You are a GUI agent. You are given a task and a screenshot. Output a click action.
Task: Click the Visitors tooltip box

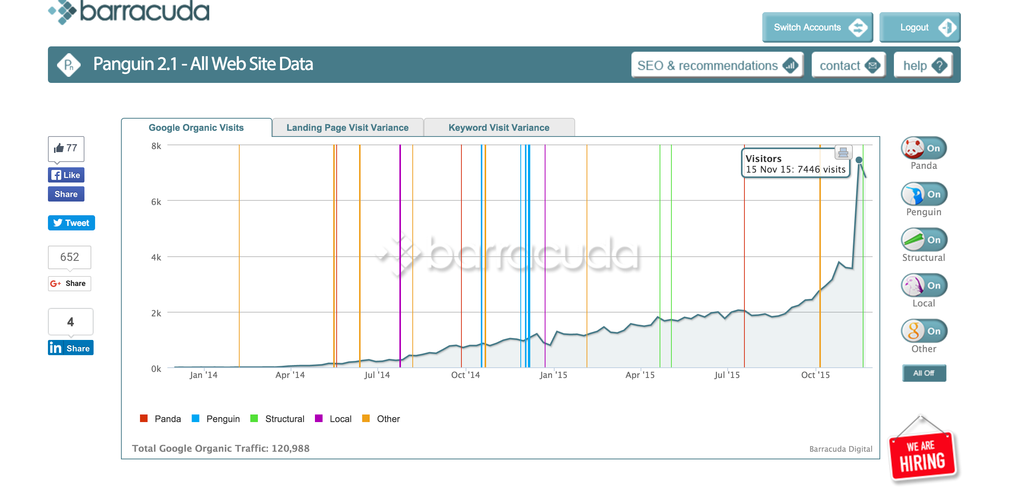click(x=795, y=163)
